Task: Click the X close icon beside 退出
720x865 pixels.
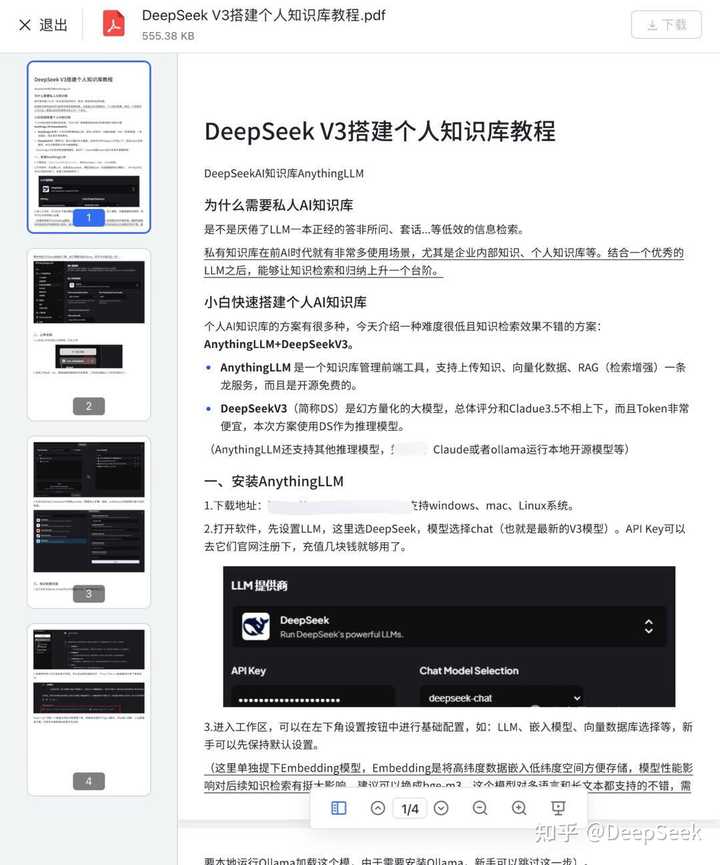Action: pos(25,25)
